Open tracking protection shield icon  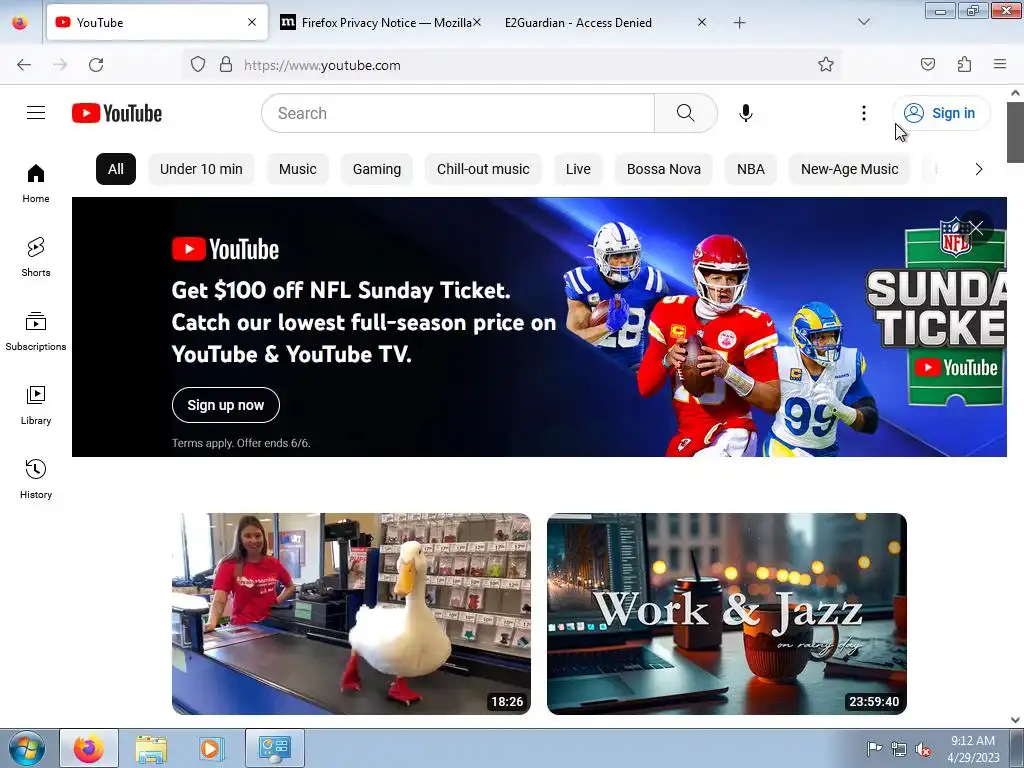(198, 65)
